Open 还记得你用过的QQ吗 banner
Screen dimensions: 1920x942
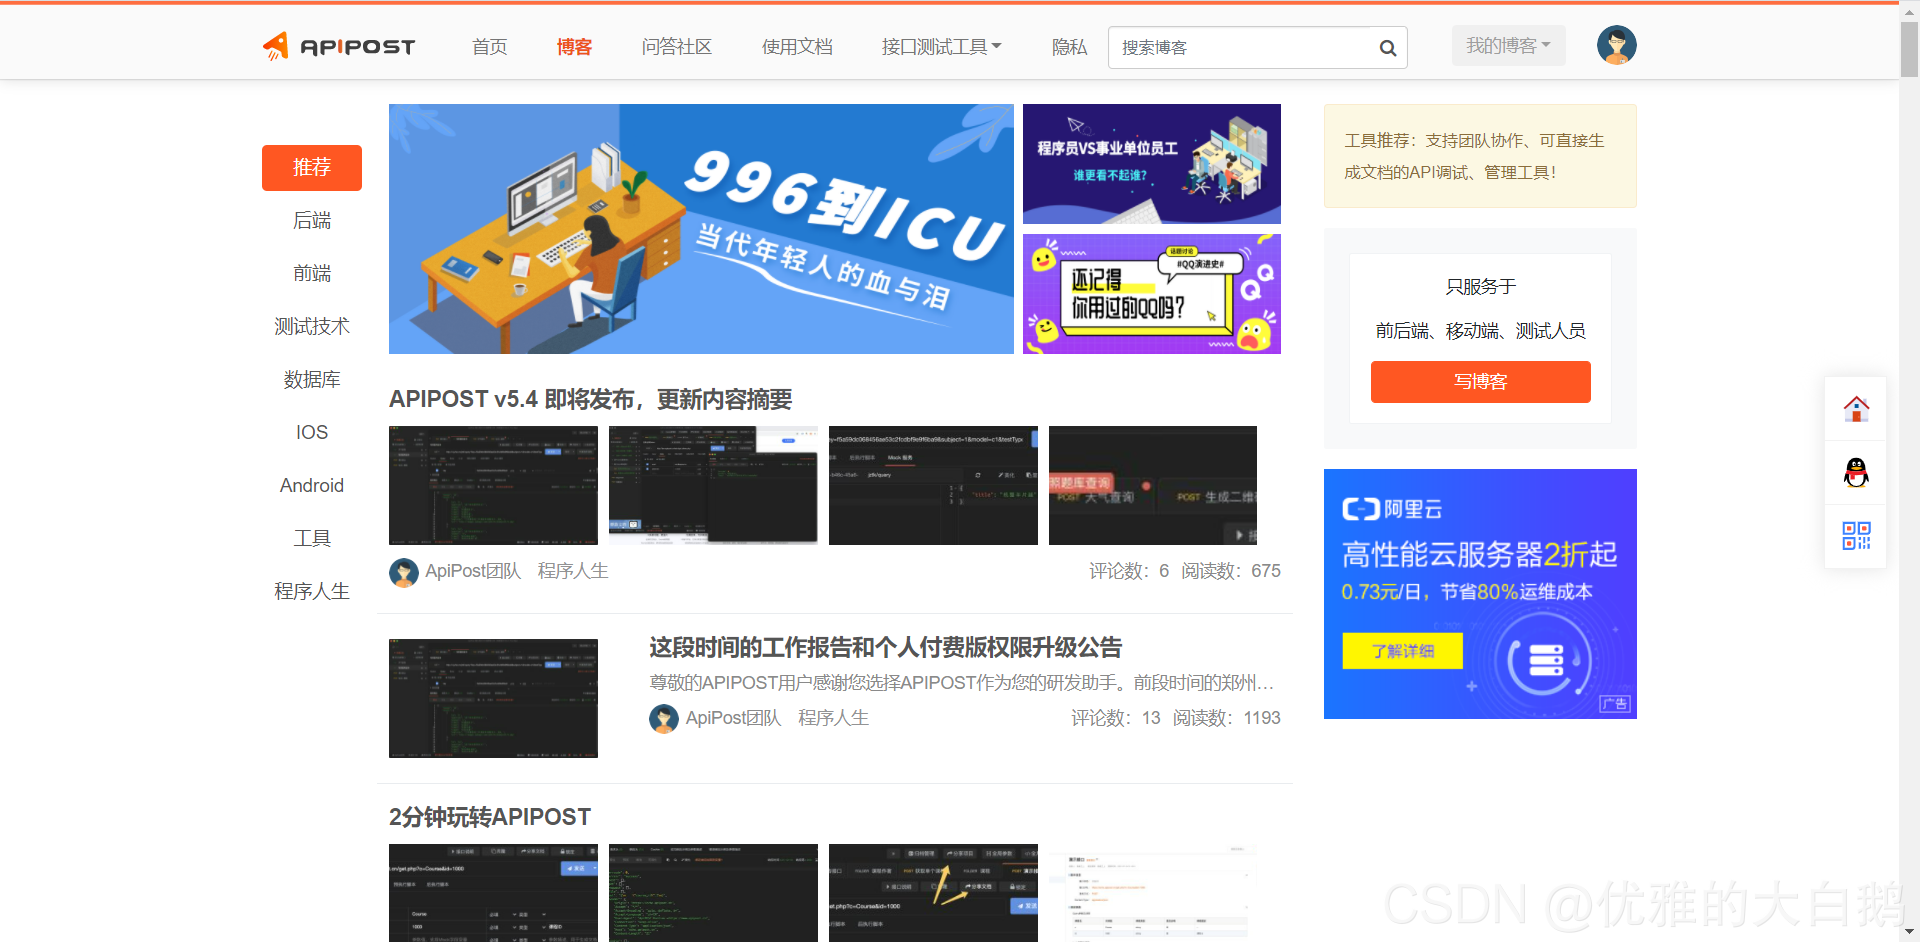tap(1152, 294)
